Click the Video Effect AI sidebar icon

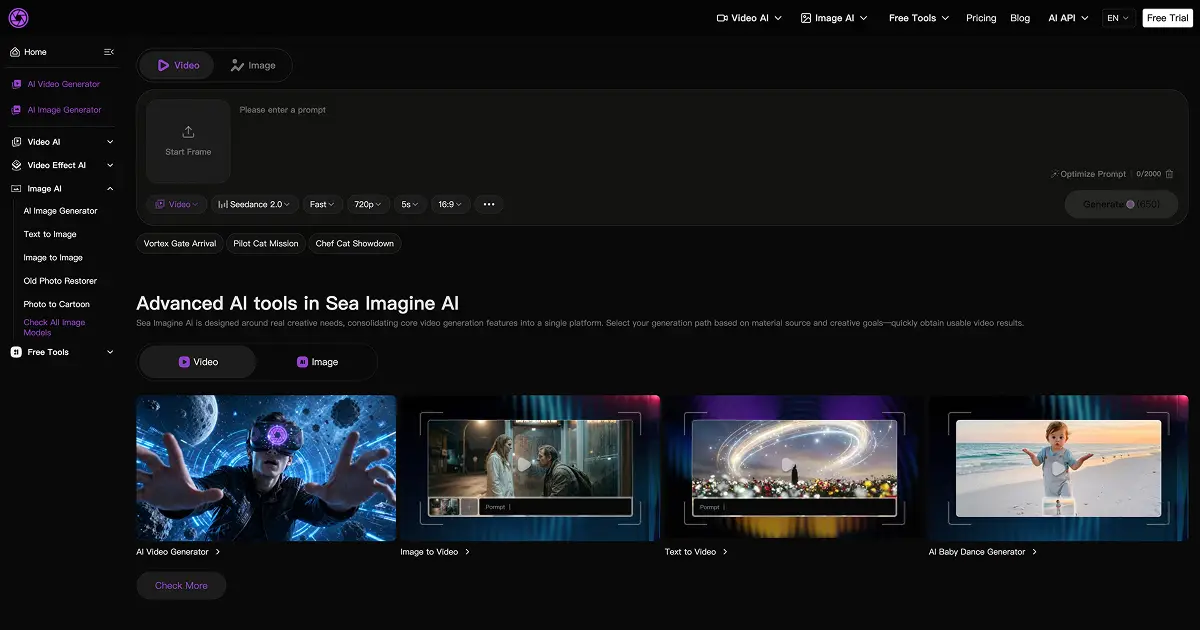(16, 165)
